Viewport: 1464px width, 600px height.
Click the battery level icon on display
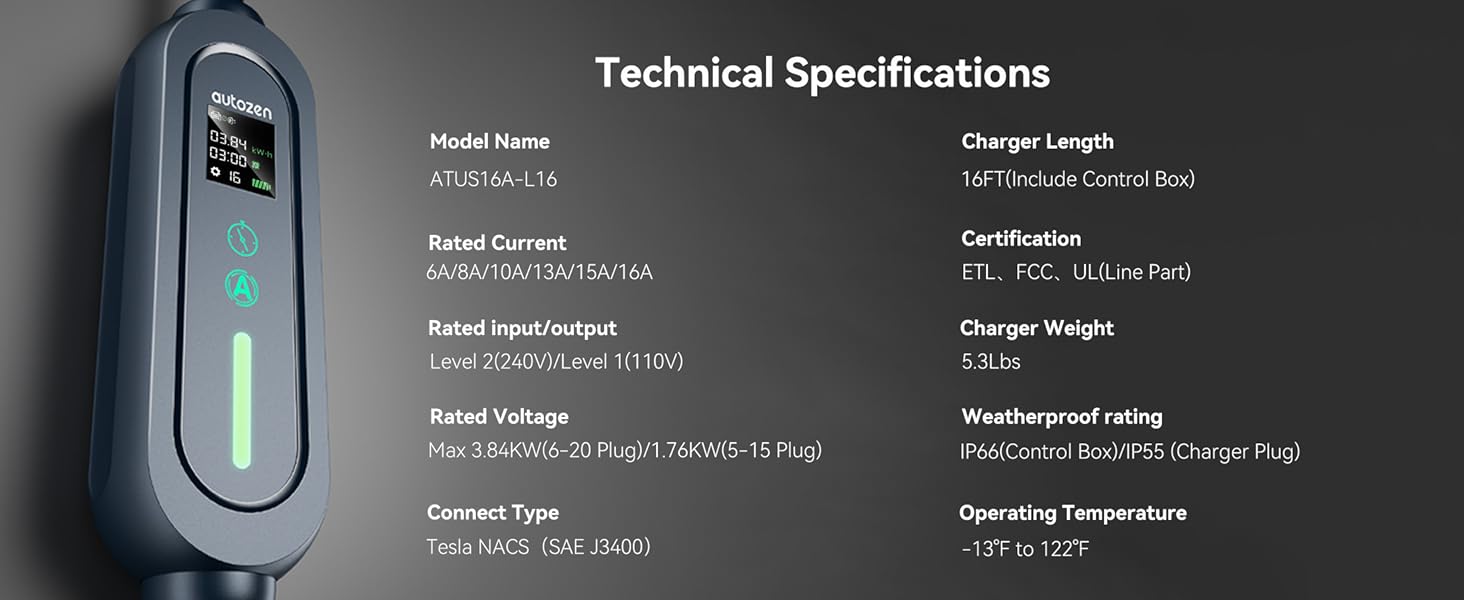click(x=261, y=186)
